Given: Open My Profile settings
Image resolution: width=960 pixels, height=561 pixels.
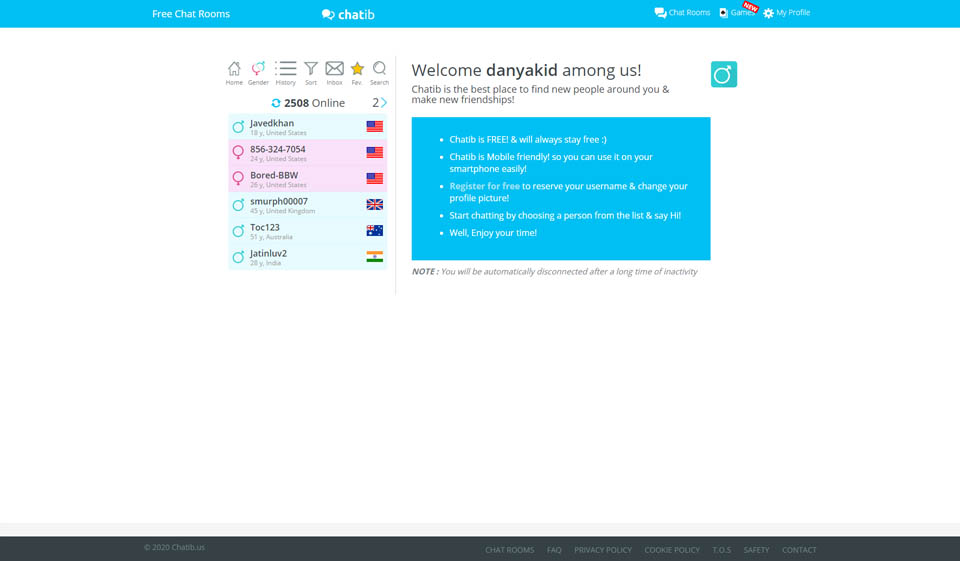Looking at the screenshot, I should click(x=786, y=13).
